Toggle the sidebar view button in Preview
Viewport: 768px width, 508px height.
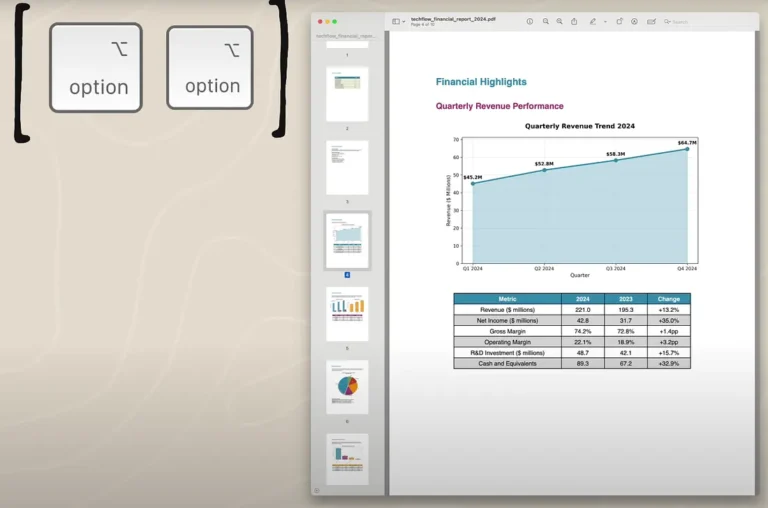point(396,22)
